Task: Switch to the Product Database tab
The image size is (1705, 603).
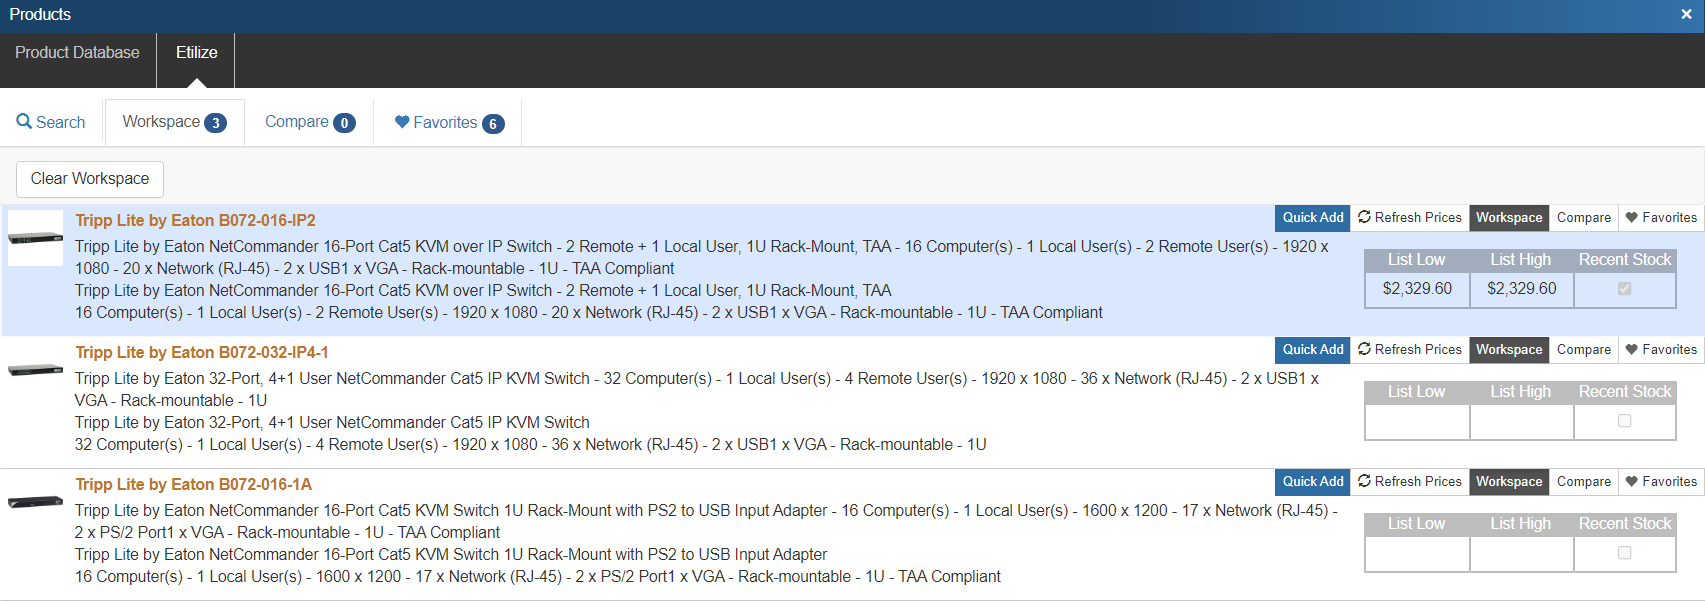Action: [77, 53]
